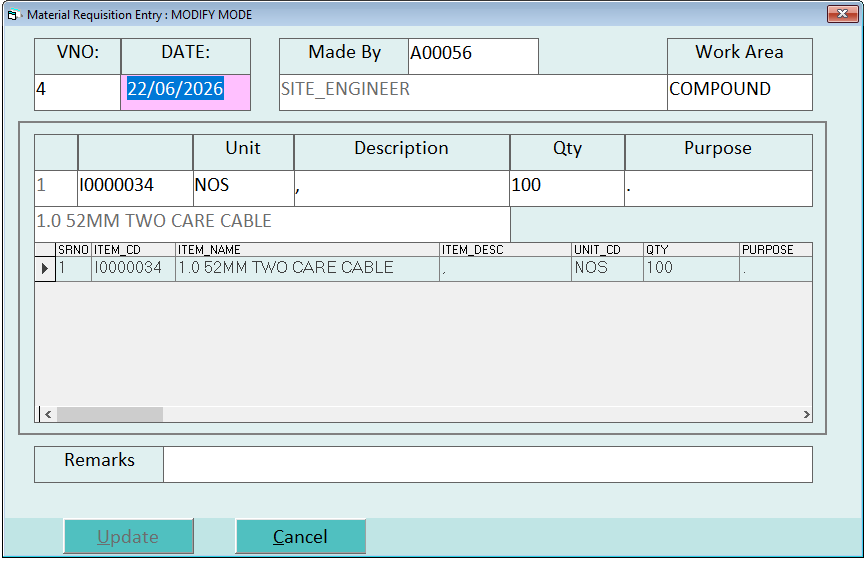Click the PURPOSE column header in grid
The height and width of the screenshot is (561, 865).
coord(776,249)
